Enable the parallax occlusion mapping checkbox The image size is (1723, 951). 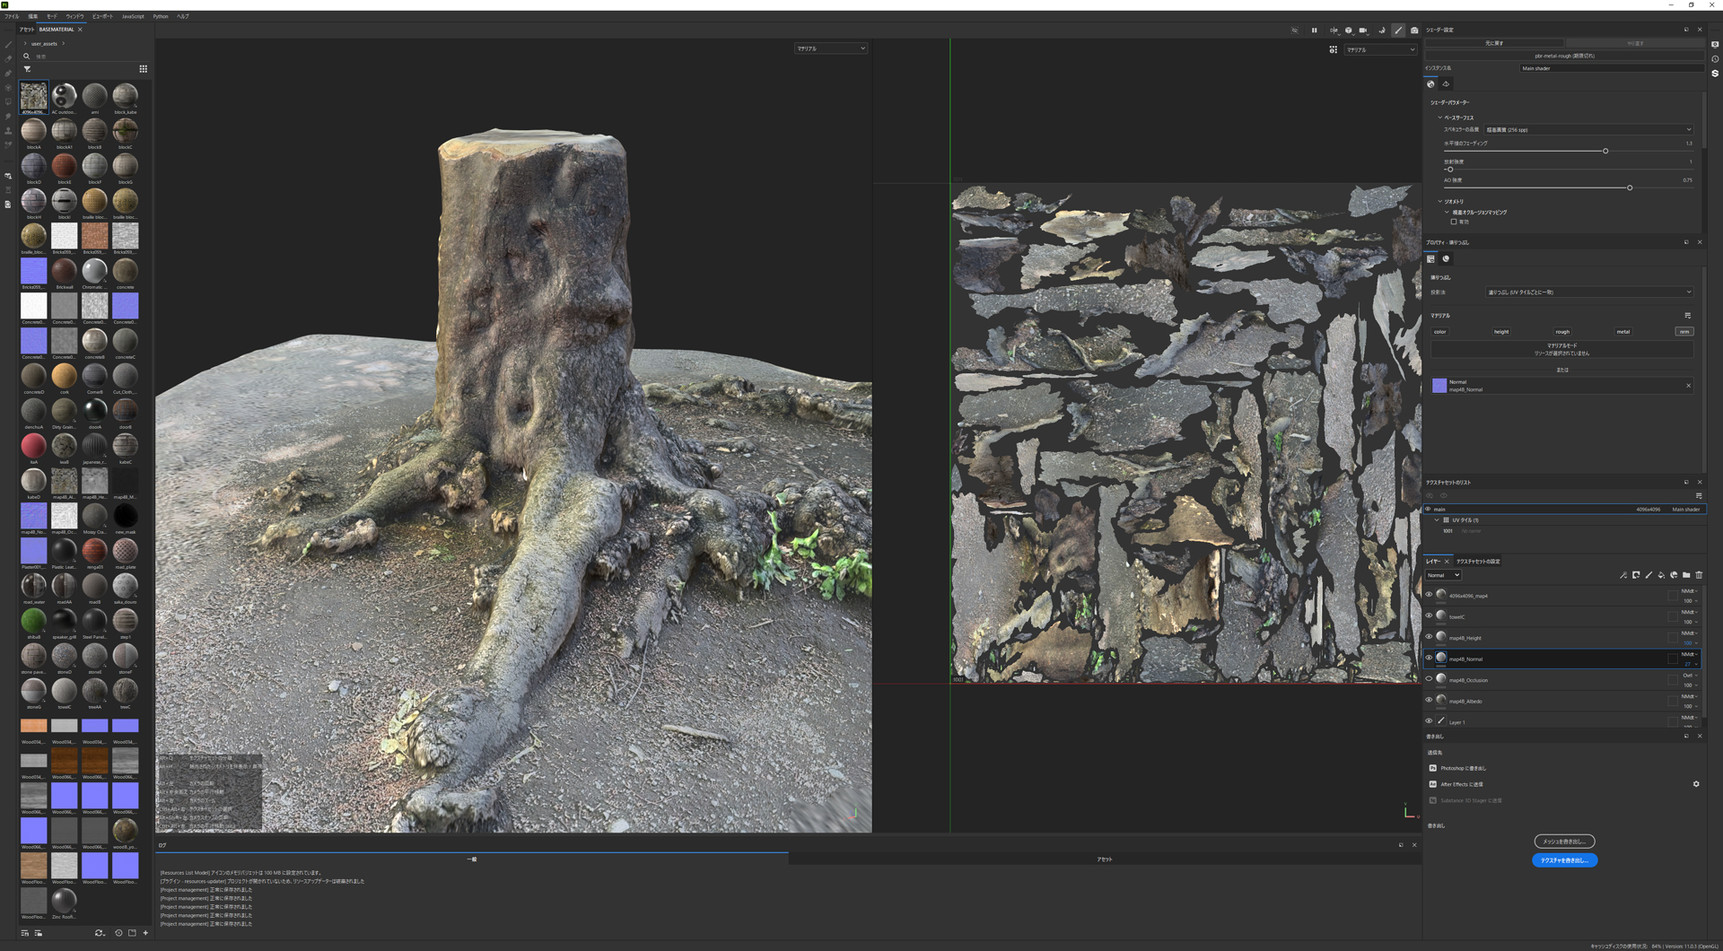[x=1454, y=221]
